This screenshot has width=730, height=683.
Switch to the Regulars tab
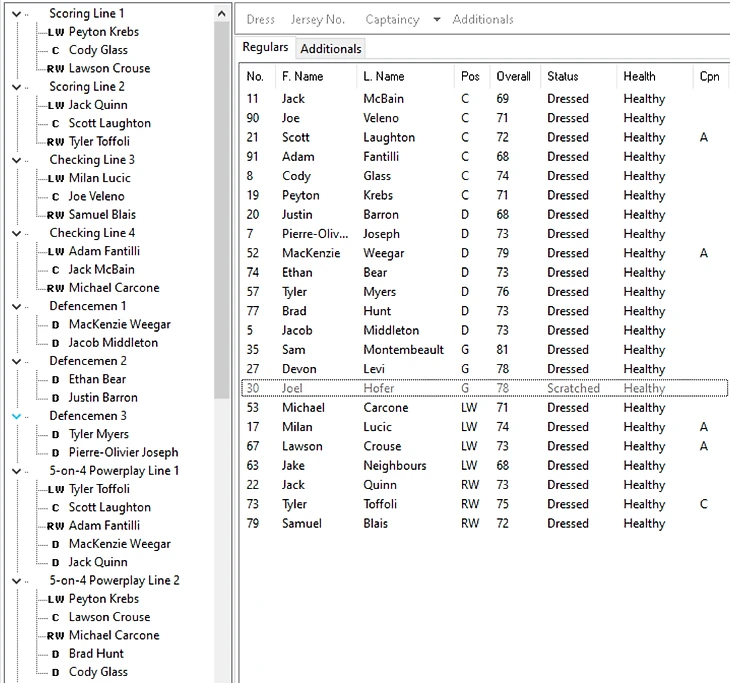point(265,47)
